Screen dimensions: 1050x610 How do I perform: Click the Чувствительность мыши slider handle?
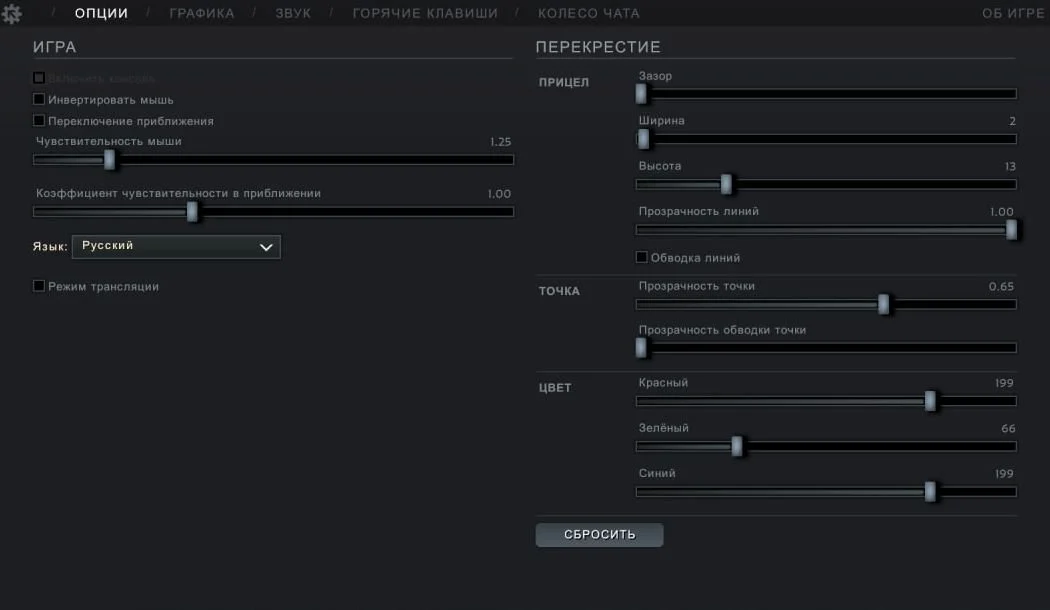pyautogui.click(x=109, y=159)
